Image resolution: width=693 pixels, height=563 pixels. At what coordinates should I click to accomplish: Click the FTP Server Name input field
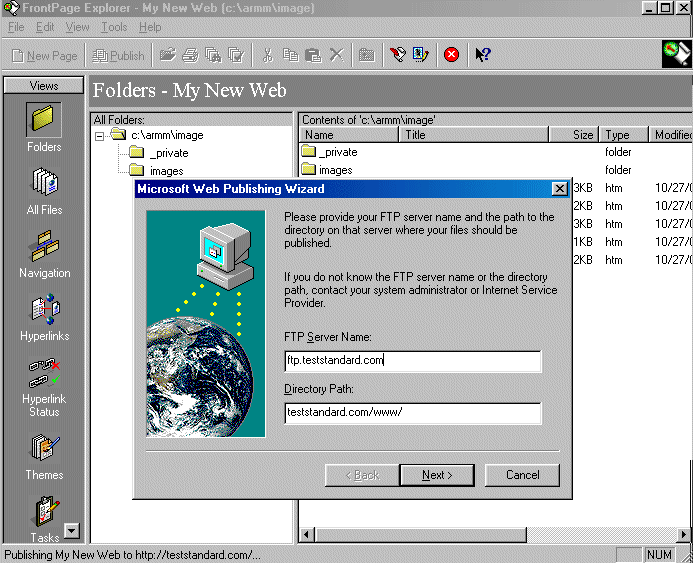[413, 361]
